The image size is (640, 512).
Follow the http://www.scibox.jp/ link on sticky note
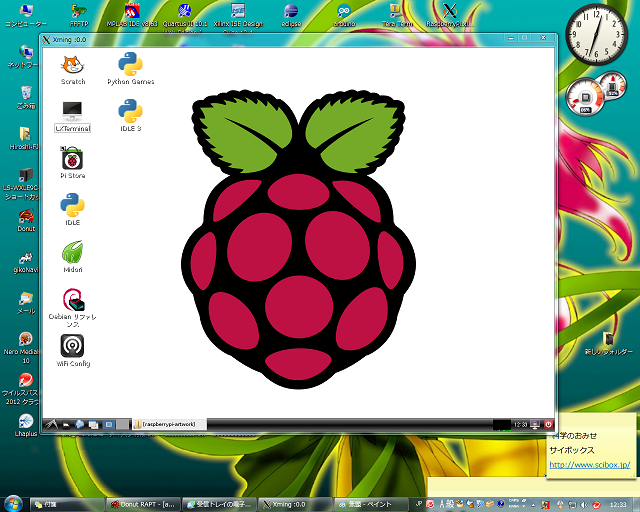click(x=590, y=465)
